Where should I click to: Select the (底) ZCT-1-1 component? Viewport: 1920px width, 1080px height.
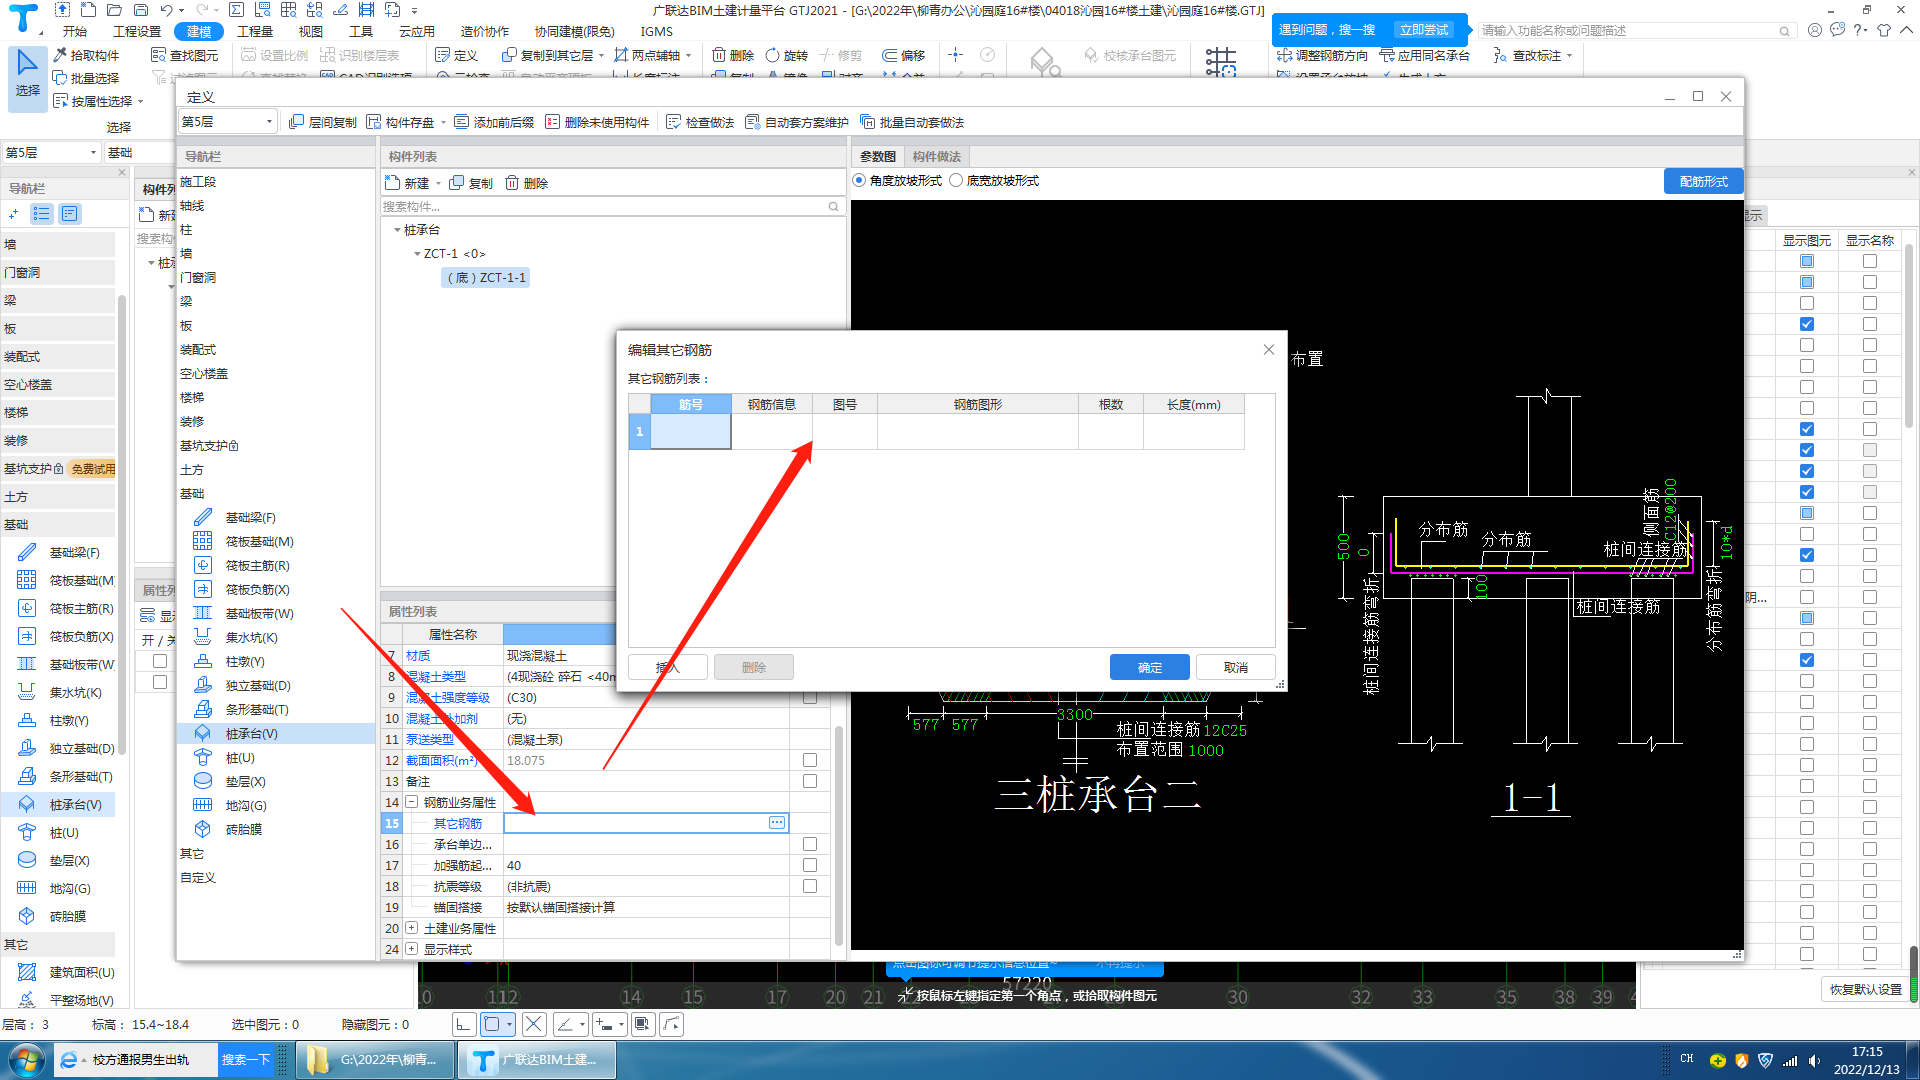pyautogui.click(x=486, y=278)
